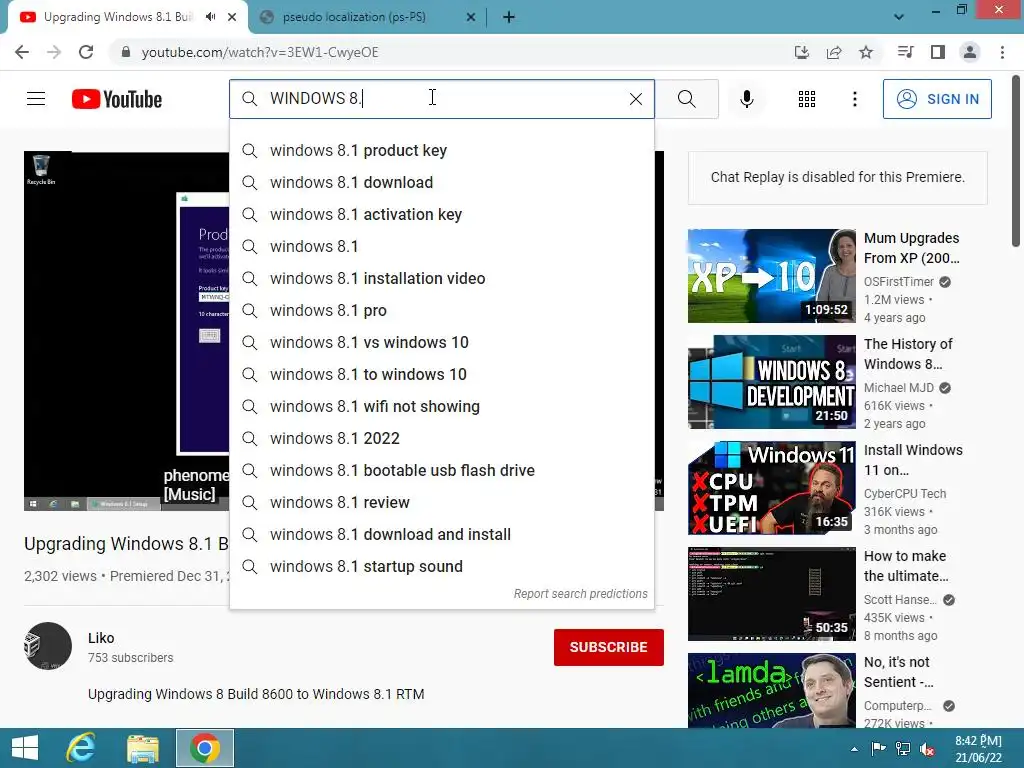Select windows 8.1 startup sound suggestion

pos(441,567)
